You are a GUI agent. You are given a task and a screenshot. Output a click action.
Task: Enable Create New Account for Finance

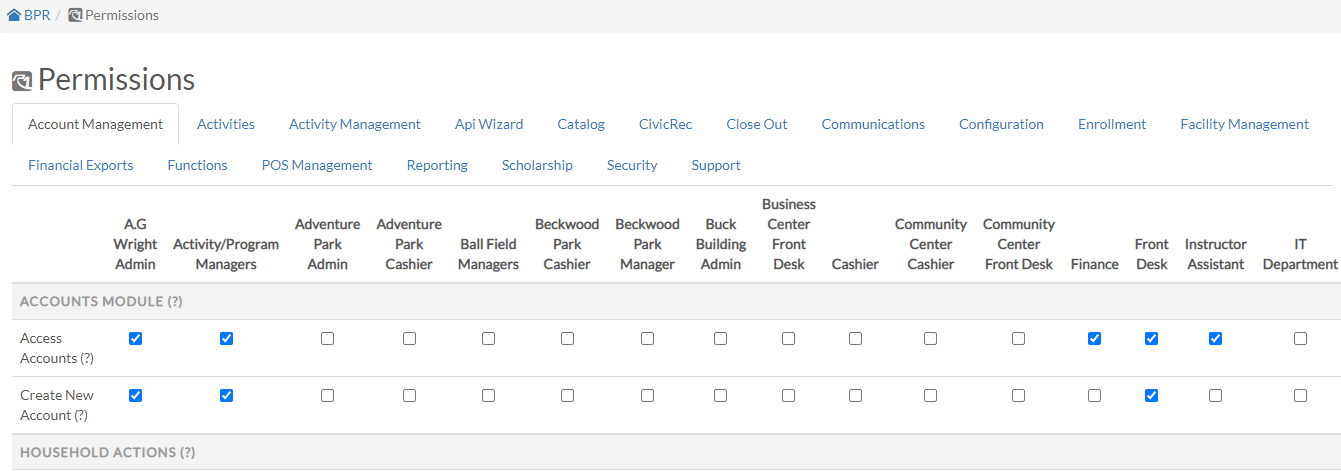point(1094,396)
